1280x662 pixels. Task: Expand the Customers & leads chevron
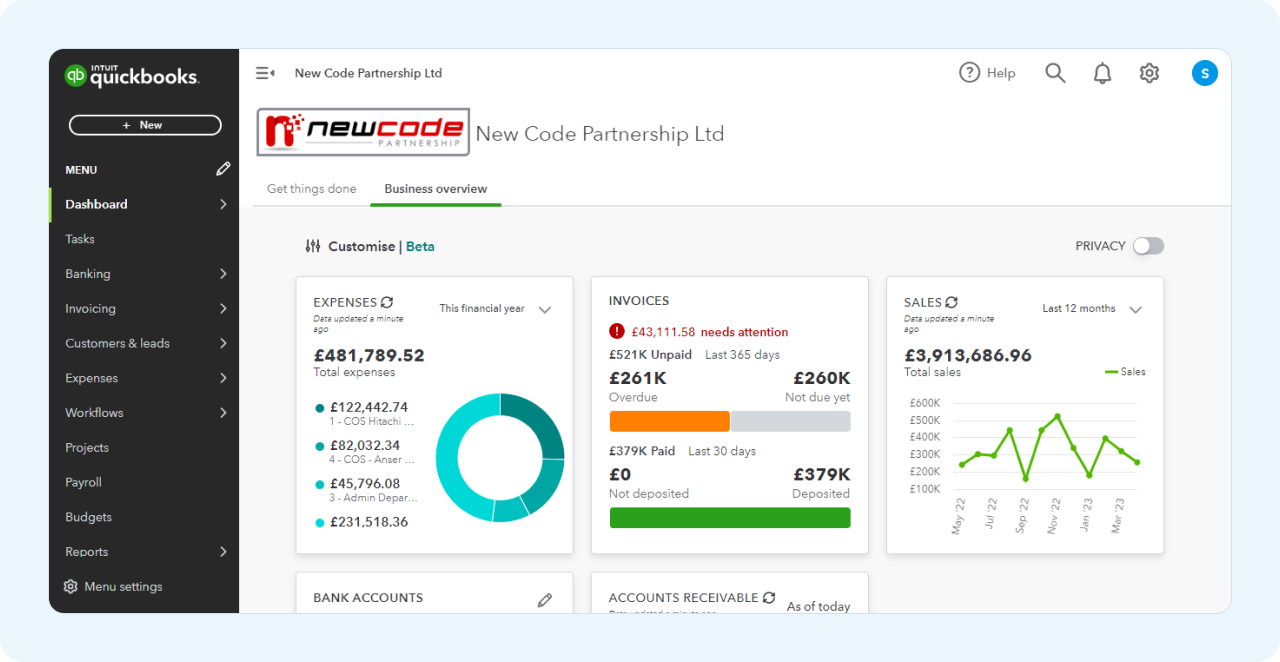223,343
